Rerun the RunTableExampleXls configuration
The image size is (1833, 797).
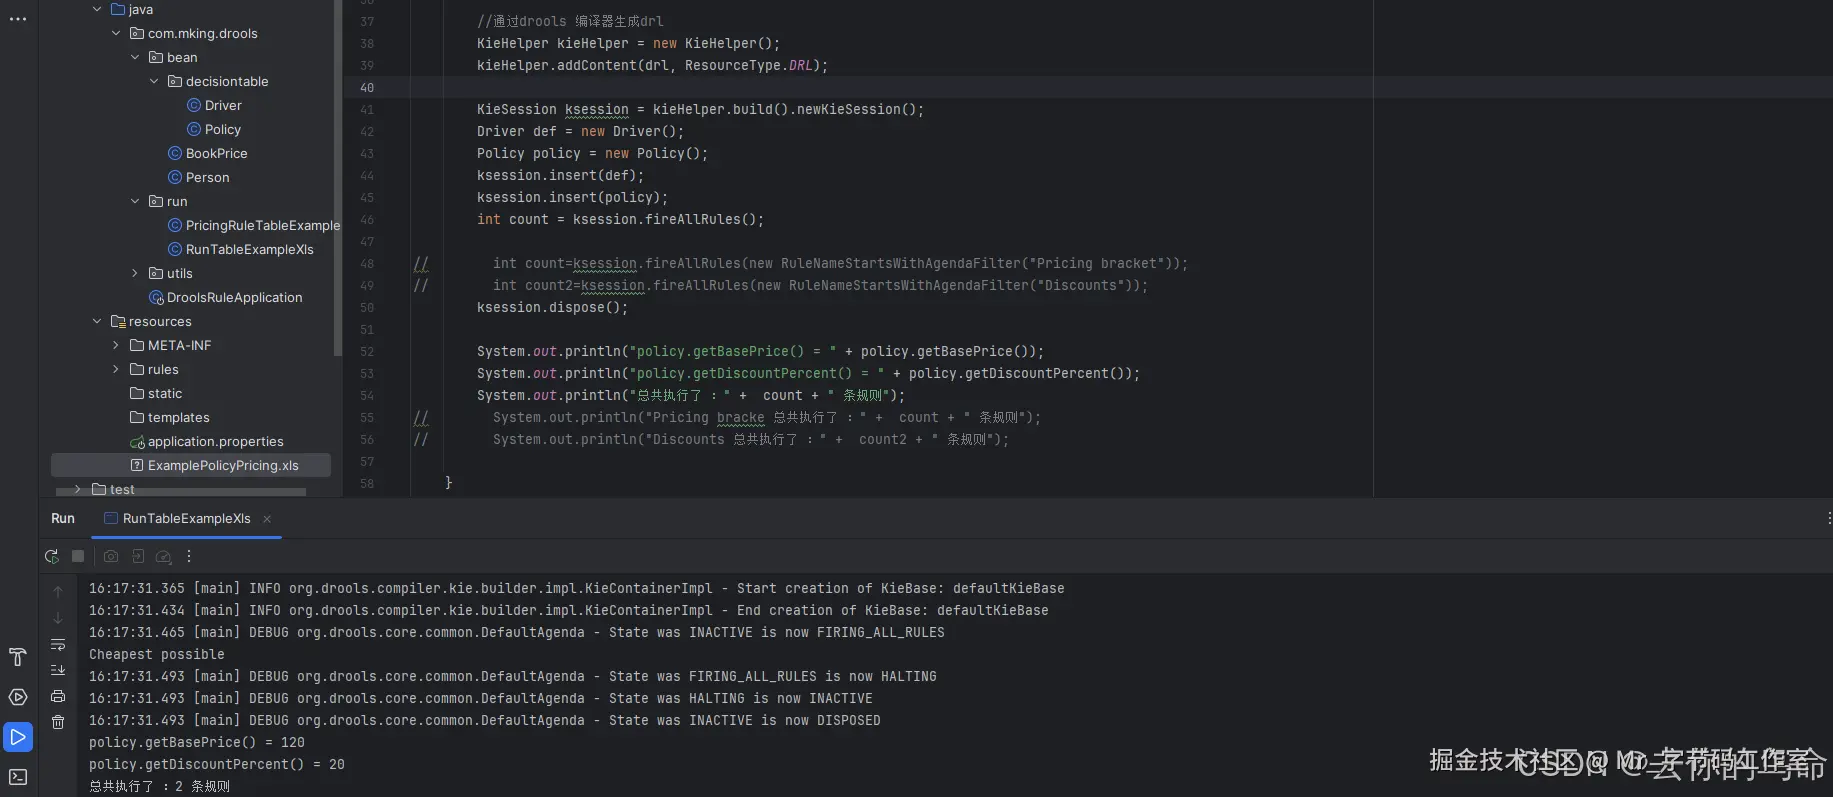tap(52, 557)
